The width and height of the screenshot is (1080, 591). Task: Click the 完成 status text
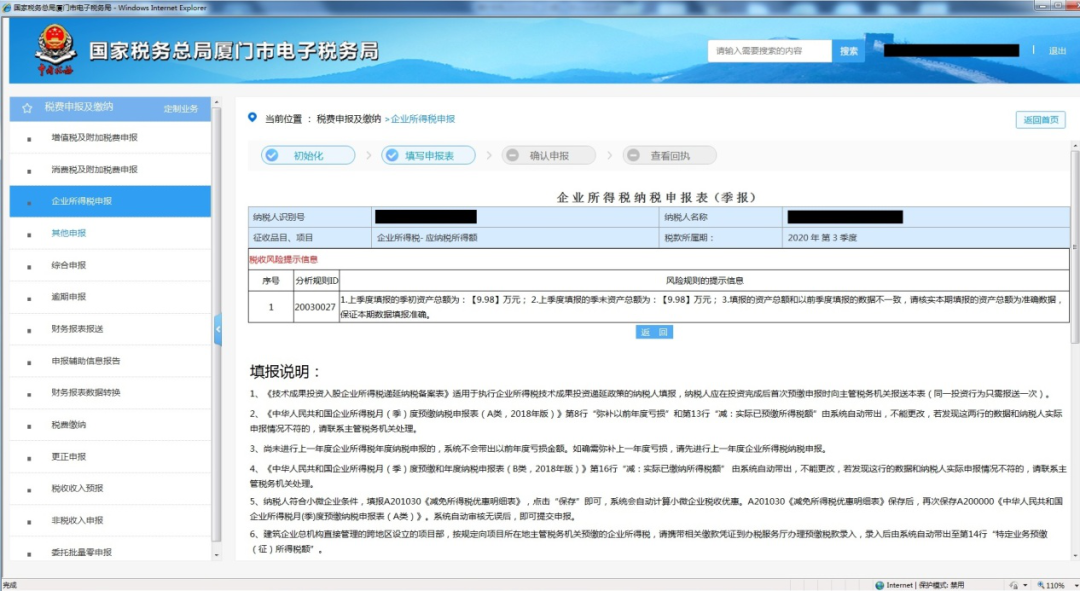pyautogui.click(x=9, y=585)
